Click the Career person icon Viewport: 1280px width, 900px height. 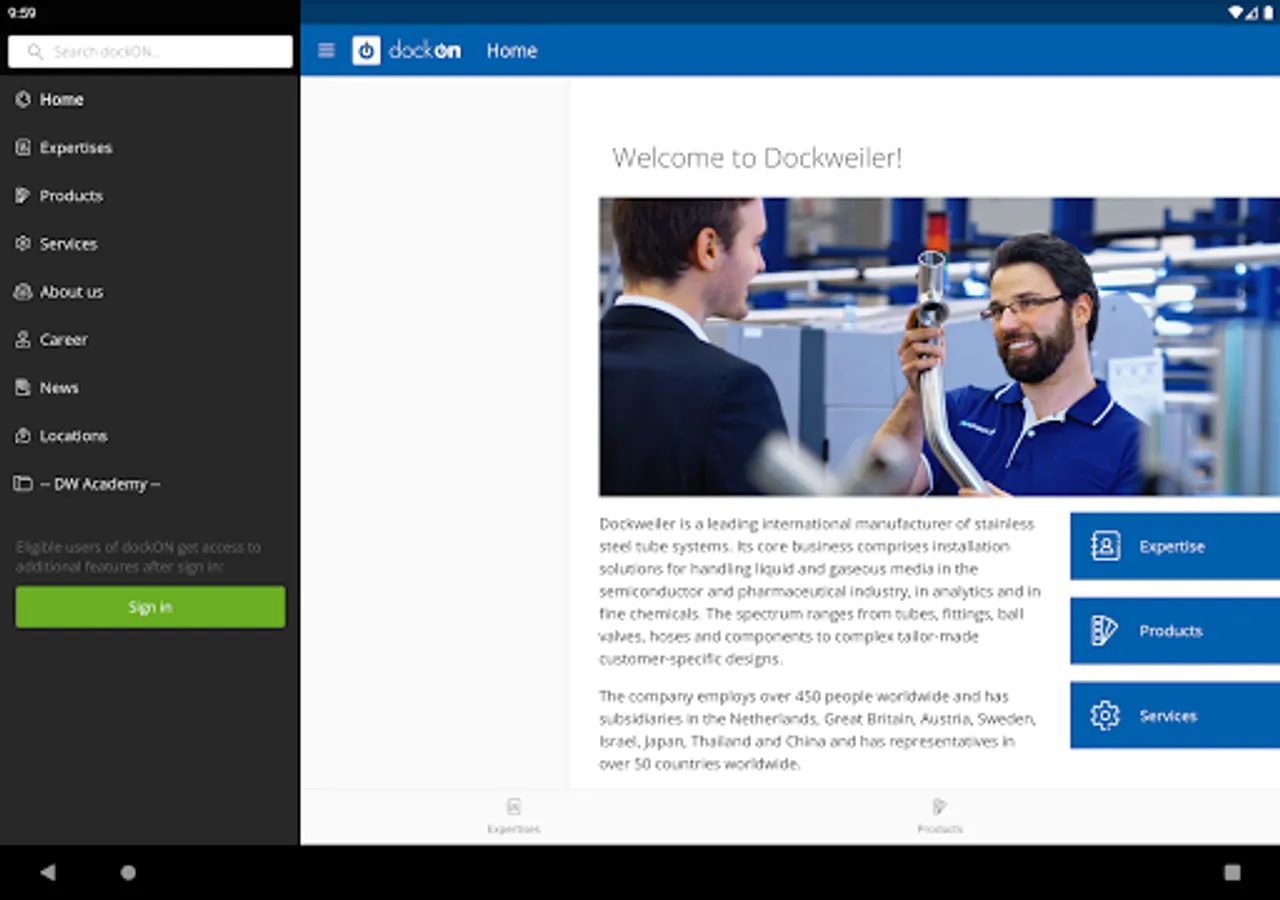[23, 339]
